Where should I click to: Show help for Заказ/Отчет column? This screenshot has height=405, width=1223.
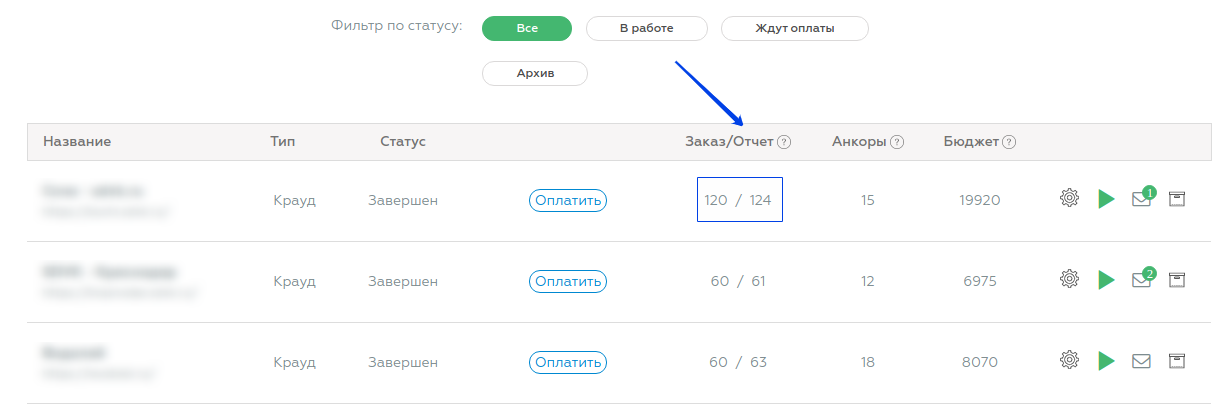784,142
